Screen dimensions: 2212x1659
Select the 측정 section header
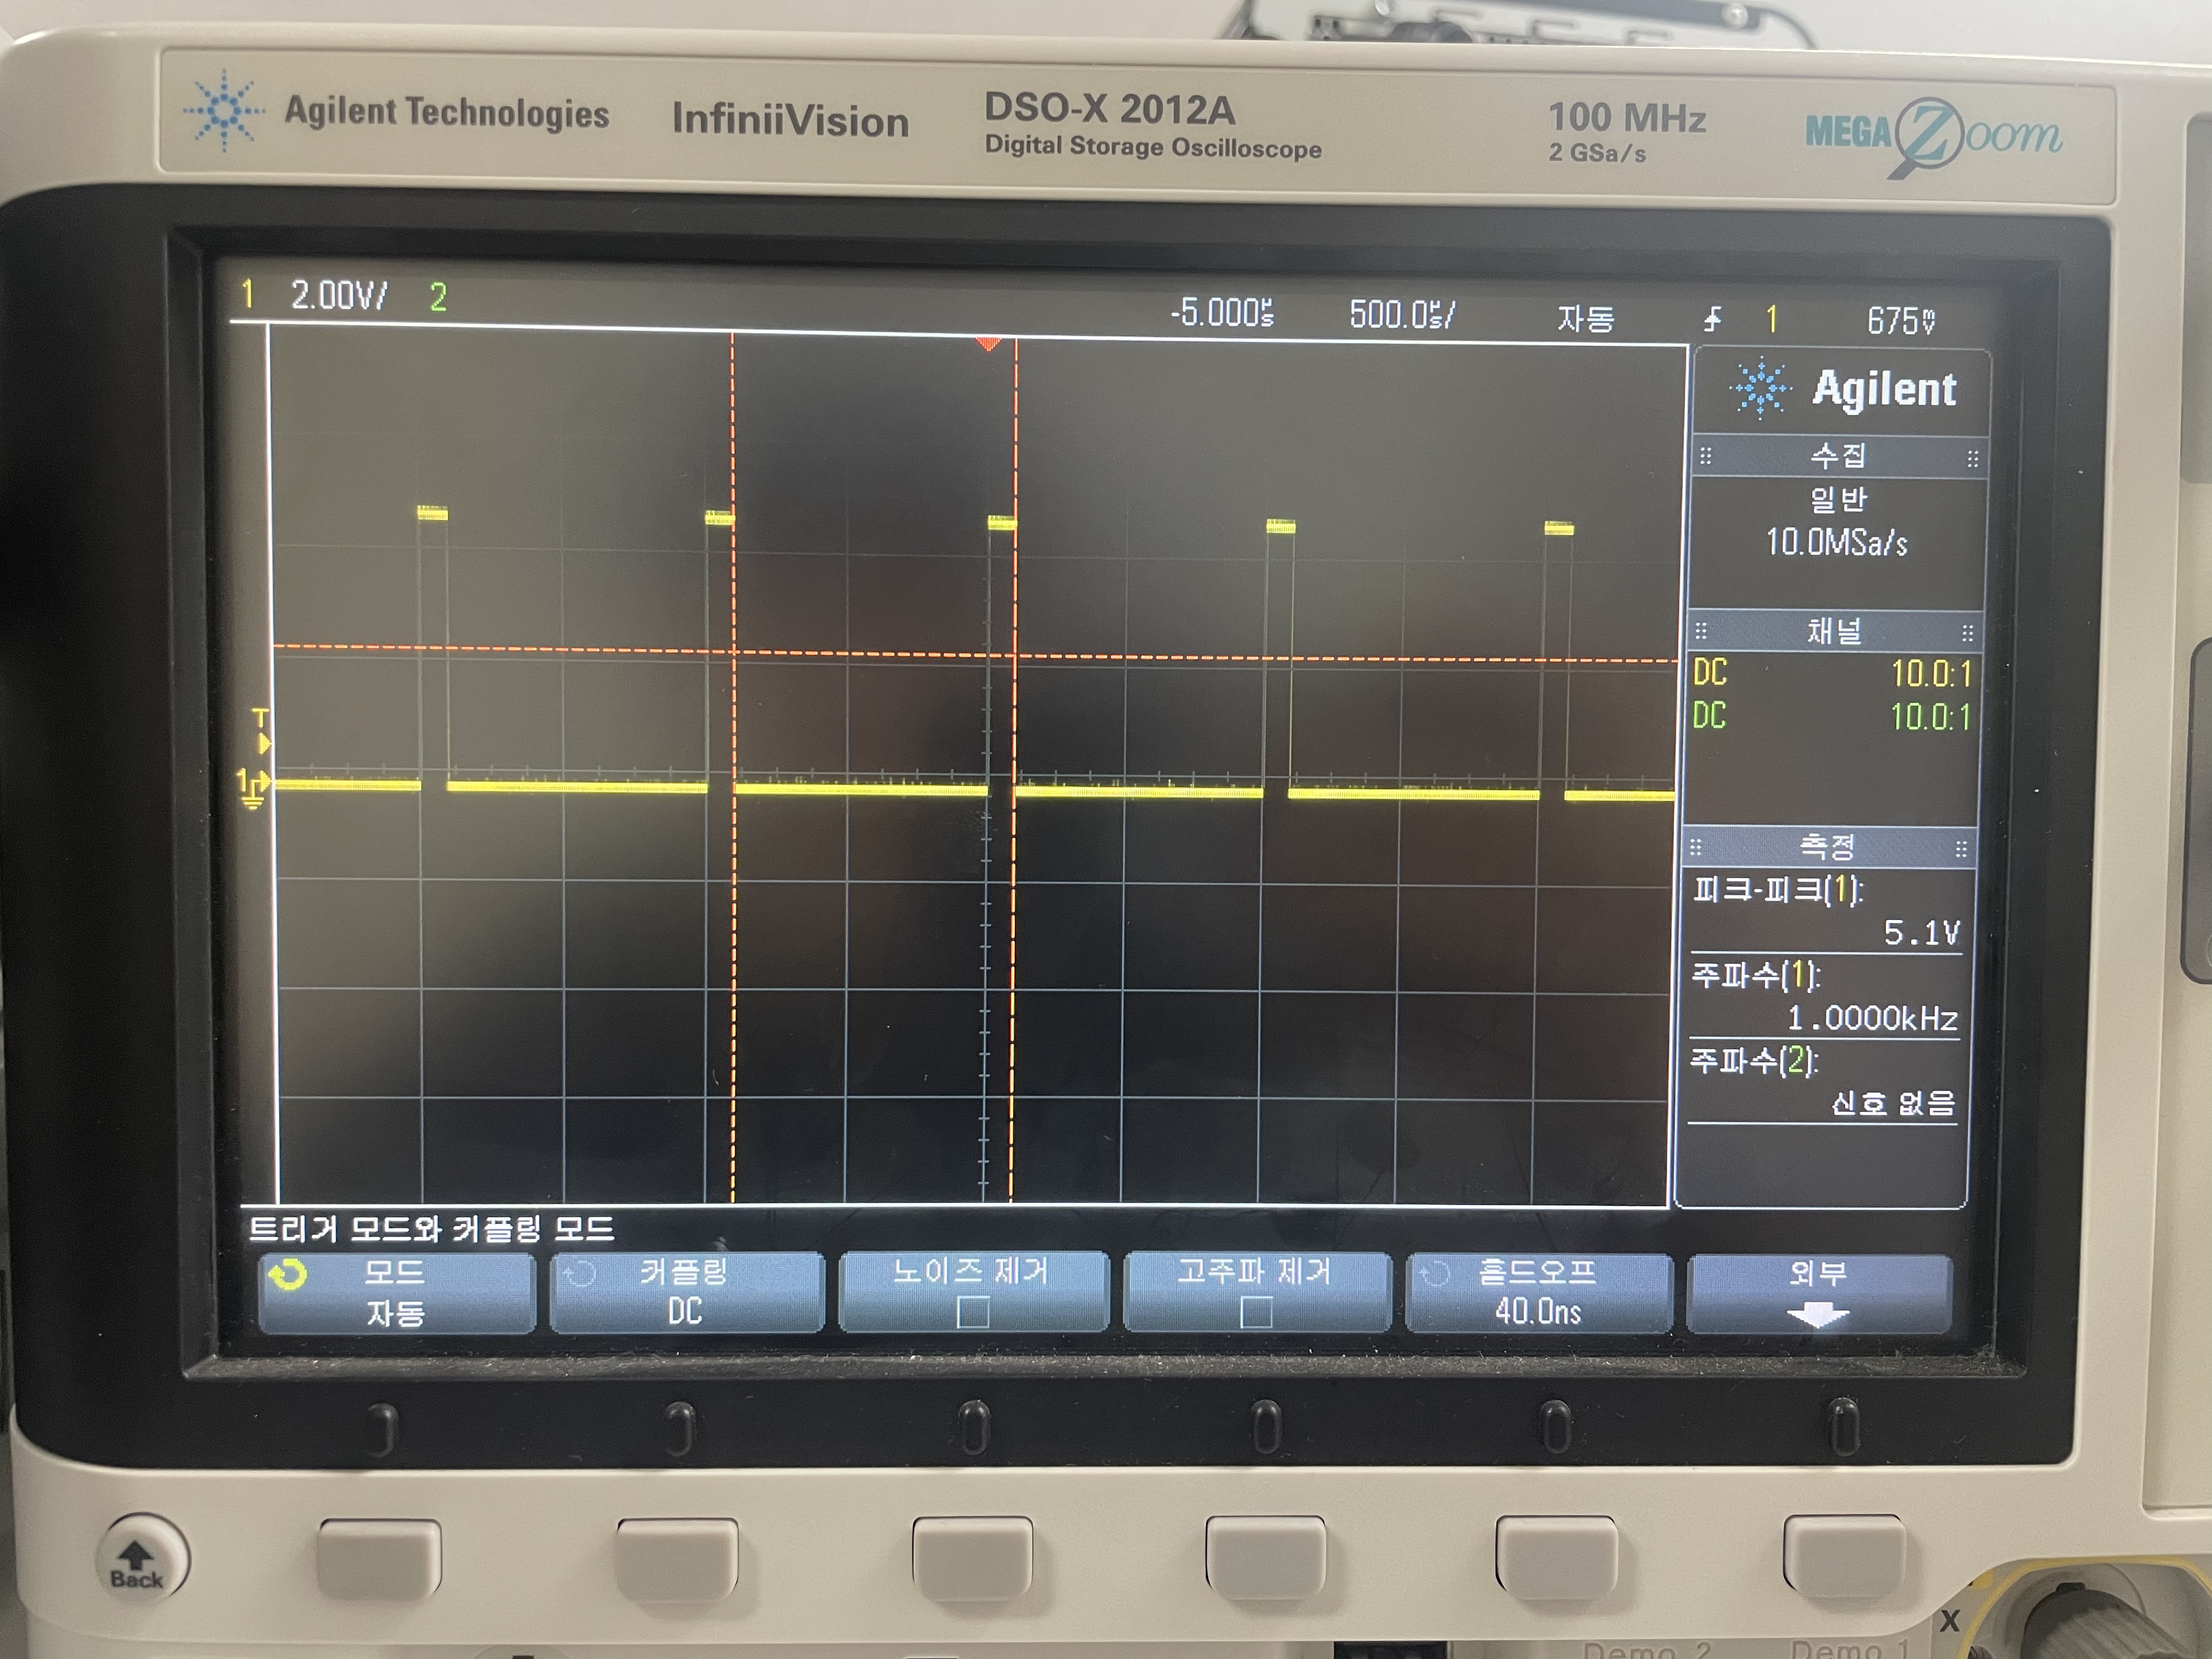coord(1827,848)
